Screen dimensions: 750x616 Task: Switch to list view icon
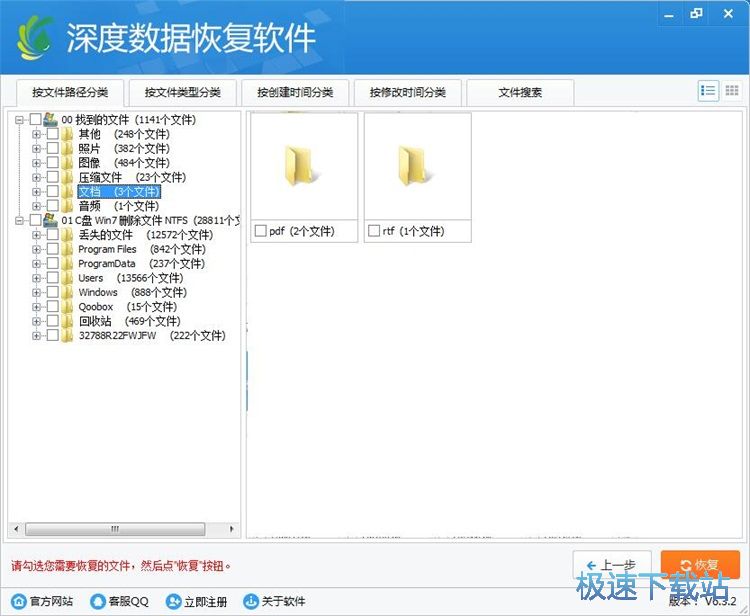click(708, 90)
